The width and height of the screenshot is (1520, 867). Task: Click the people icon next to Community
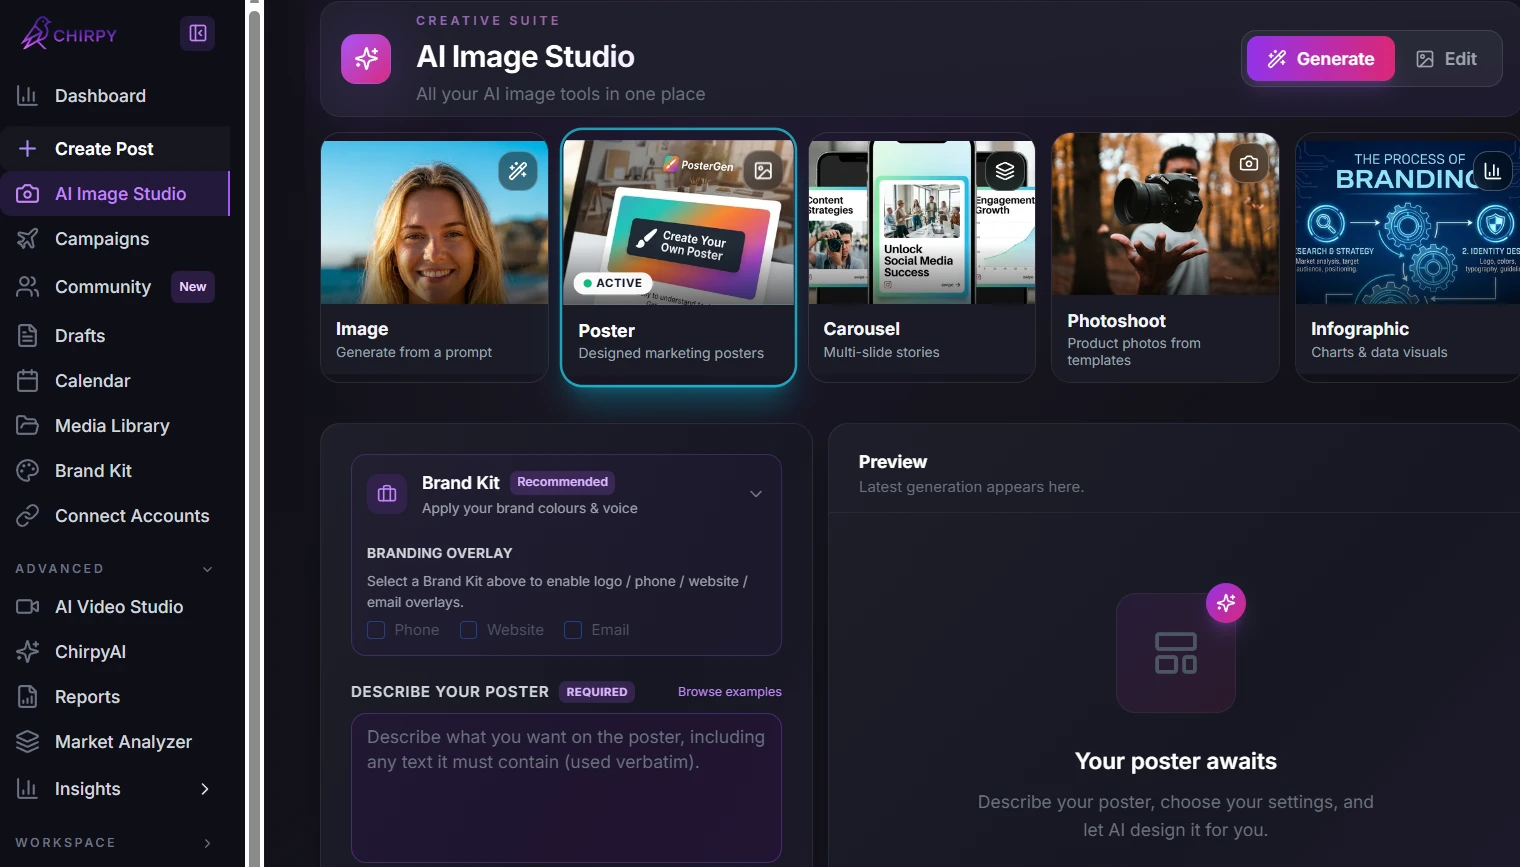pos(27,287)
